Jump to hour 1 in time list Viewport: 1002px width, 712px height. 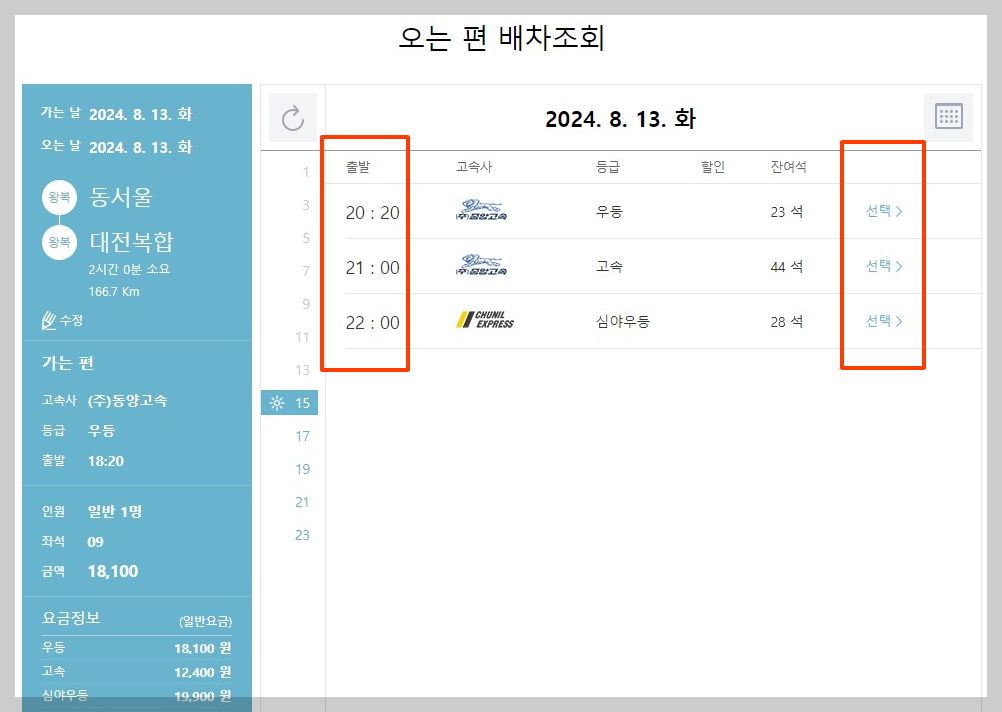[305, 172]
